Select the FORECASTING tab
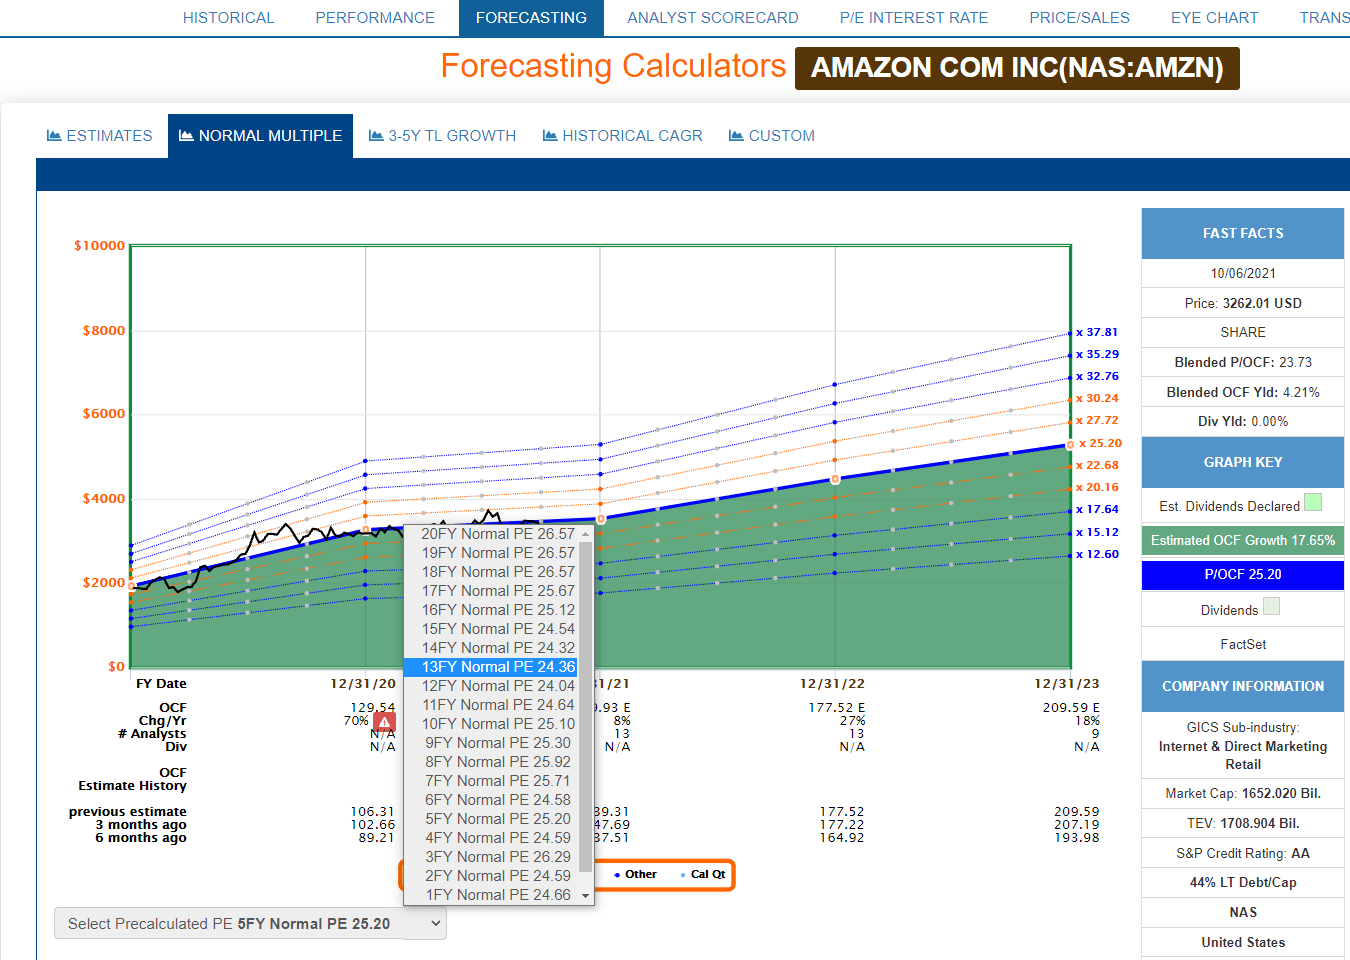 [x=531, y=18]
